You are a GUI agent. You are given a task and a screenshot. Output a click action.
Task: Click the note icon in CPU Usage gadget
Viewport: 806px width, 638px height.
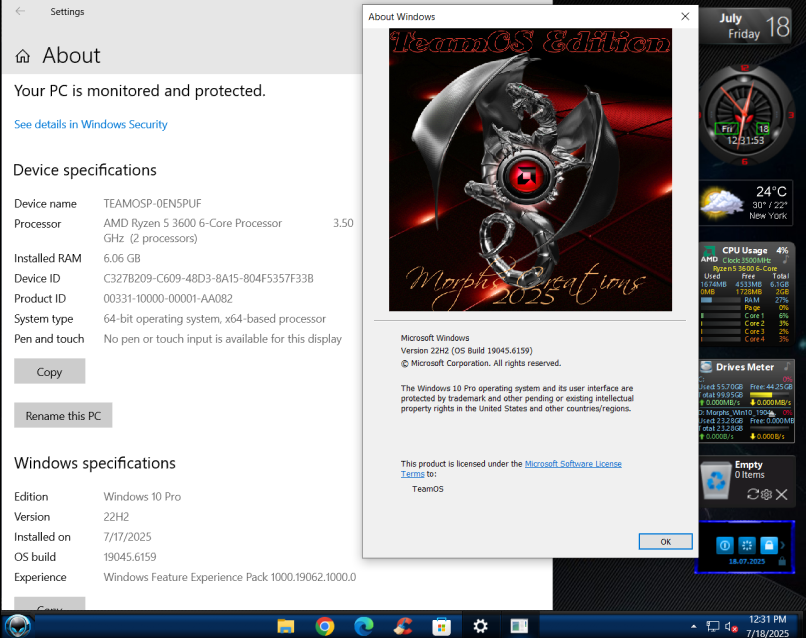click(785, 260)
